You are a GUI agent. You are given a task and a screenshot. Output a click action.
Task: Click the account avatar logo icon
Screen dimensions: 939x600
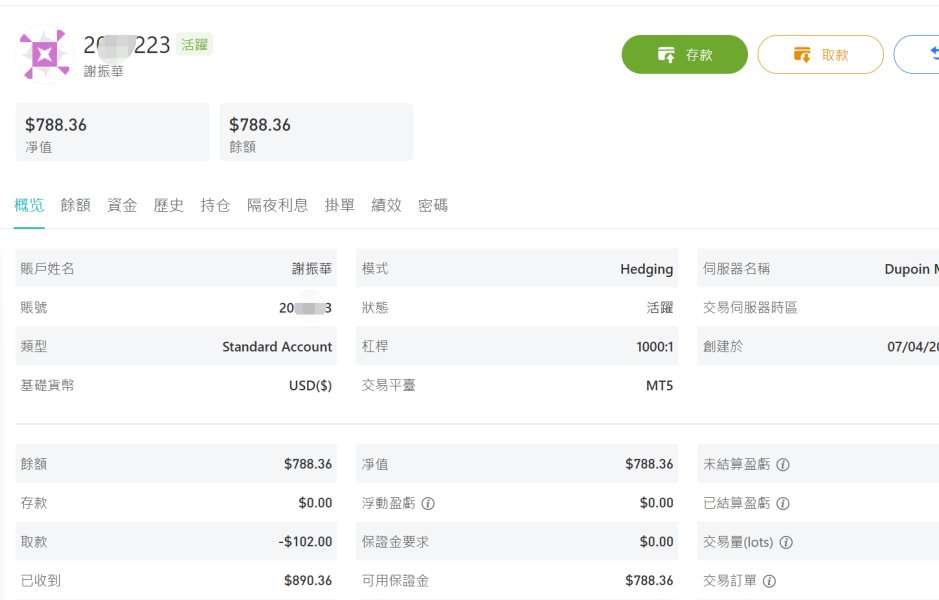point(45,54)
